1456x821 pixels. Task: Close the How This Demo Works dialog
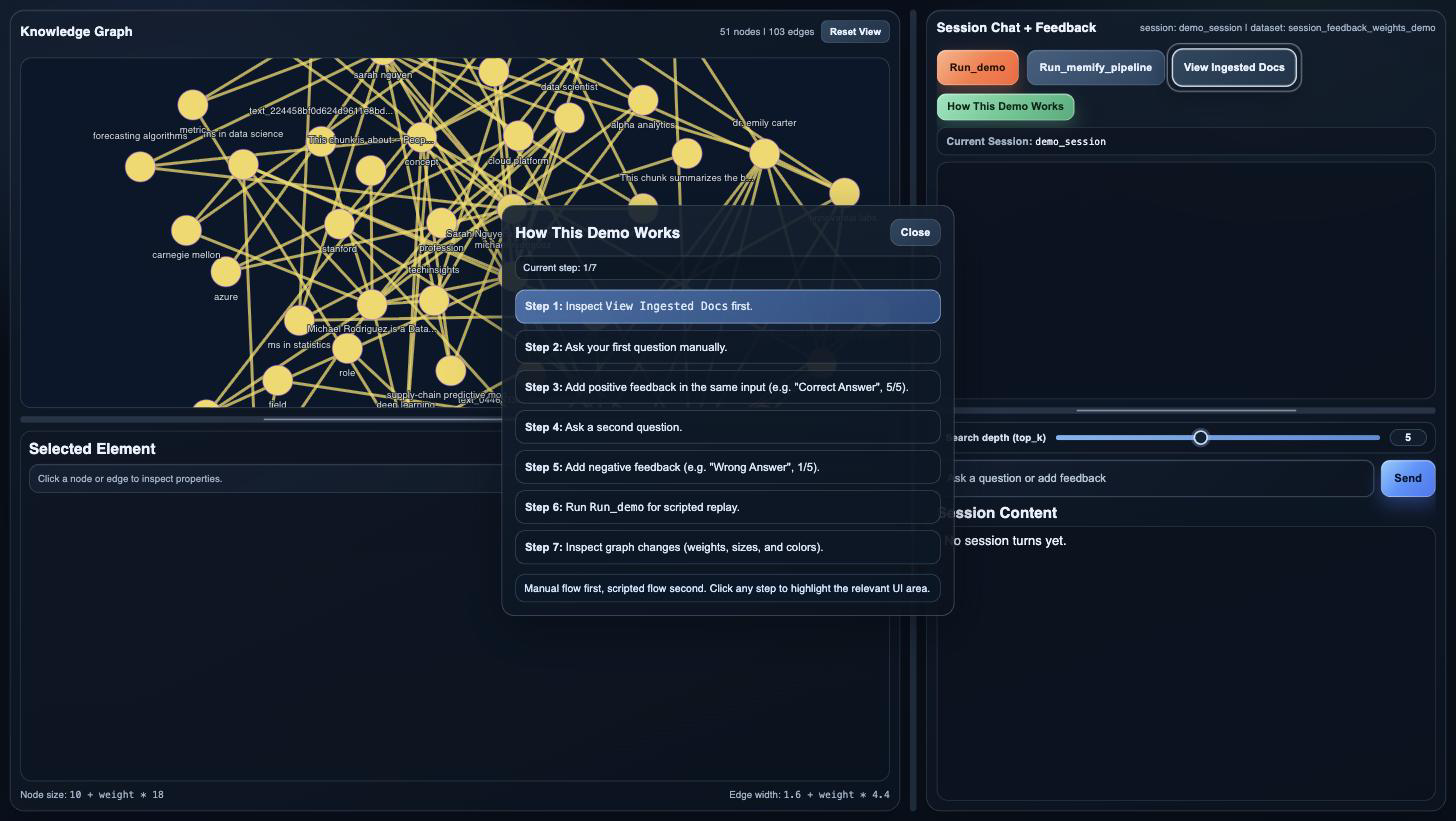click(915, 232)
